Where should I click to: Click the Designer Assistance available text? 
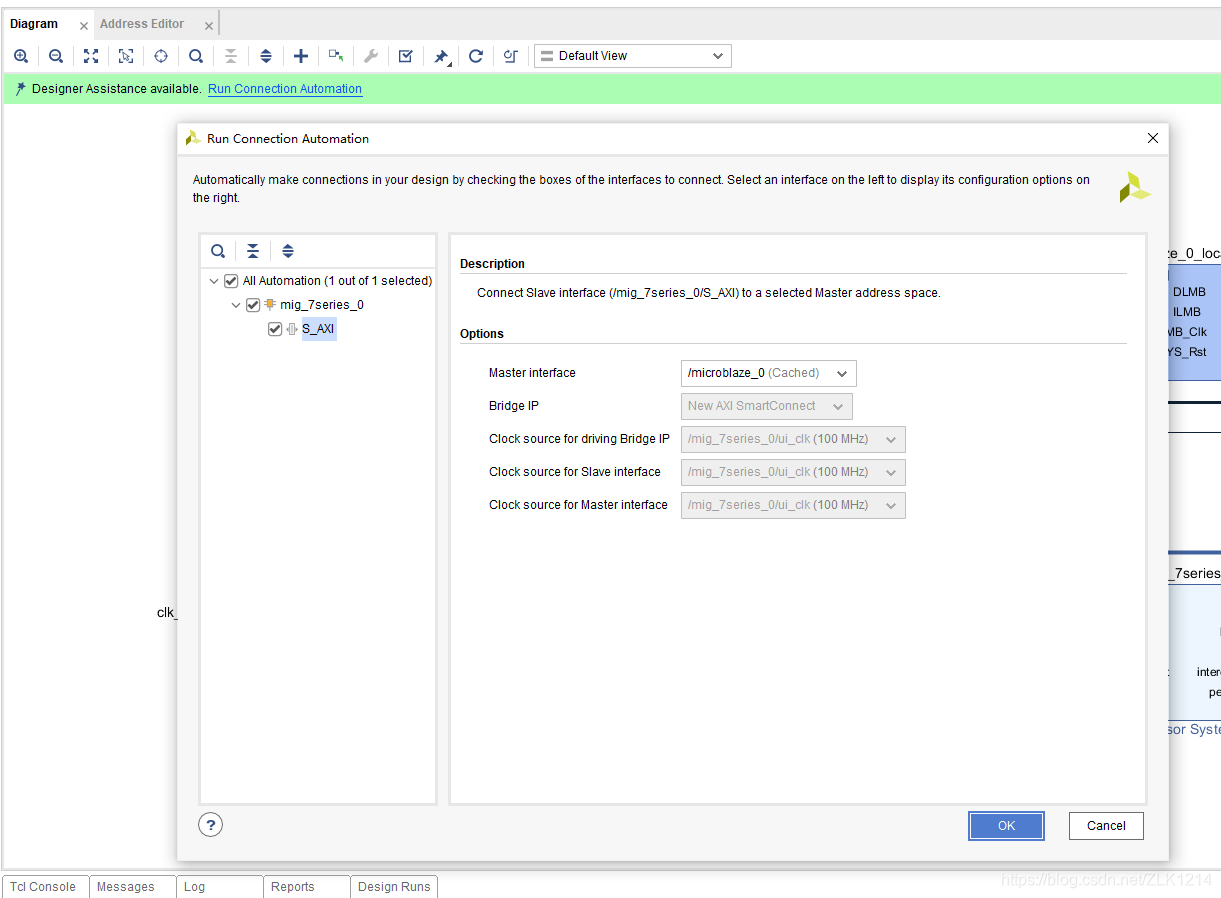pyautogui.click(x=117, y=89)
